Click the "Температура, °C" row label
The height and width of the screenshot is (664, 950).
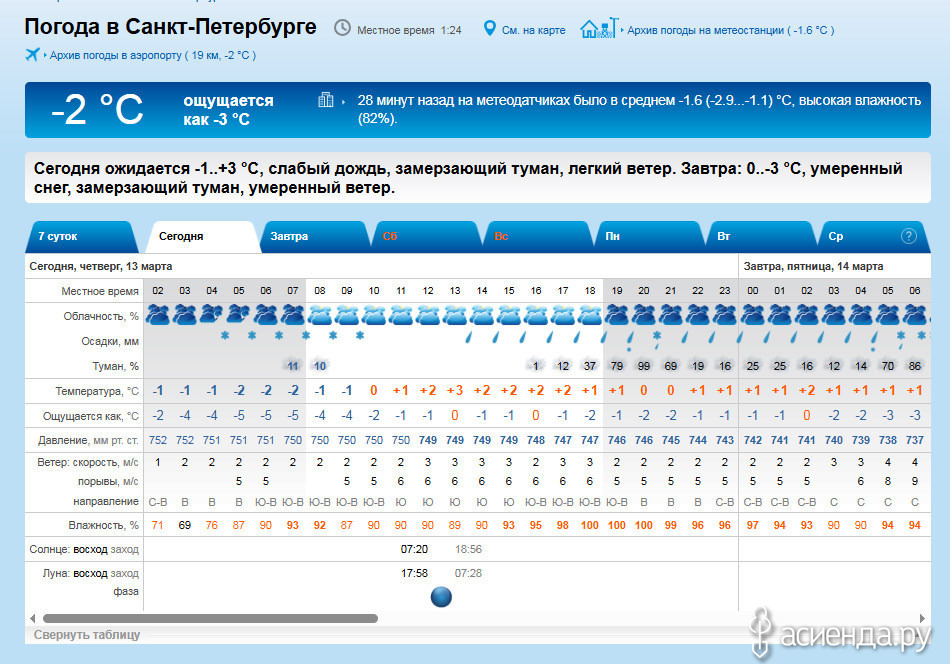[x=97, y=391]
